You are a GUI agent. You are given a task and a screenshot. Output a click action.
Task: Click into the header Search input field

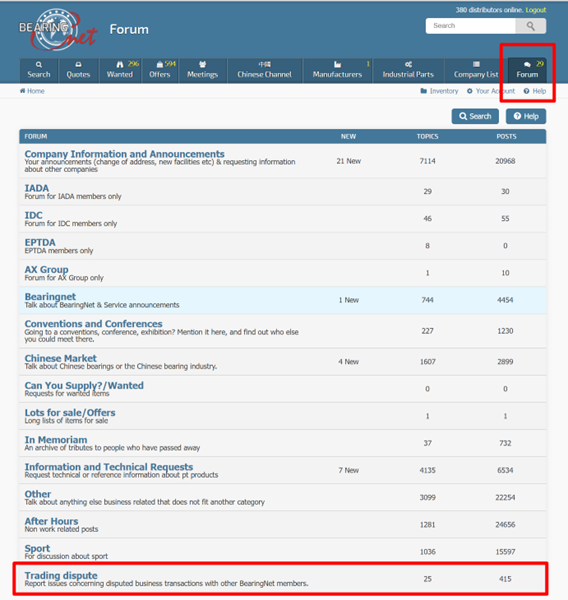pos(470,26)
